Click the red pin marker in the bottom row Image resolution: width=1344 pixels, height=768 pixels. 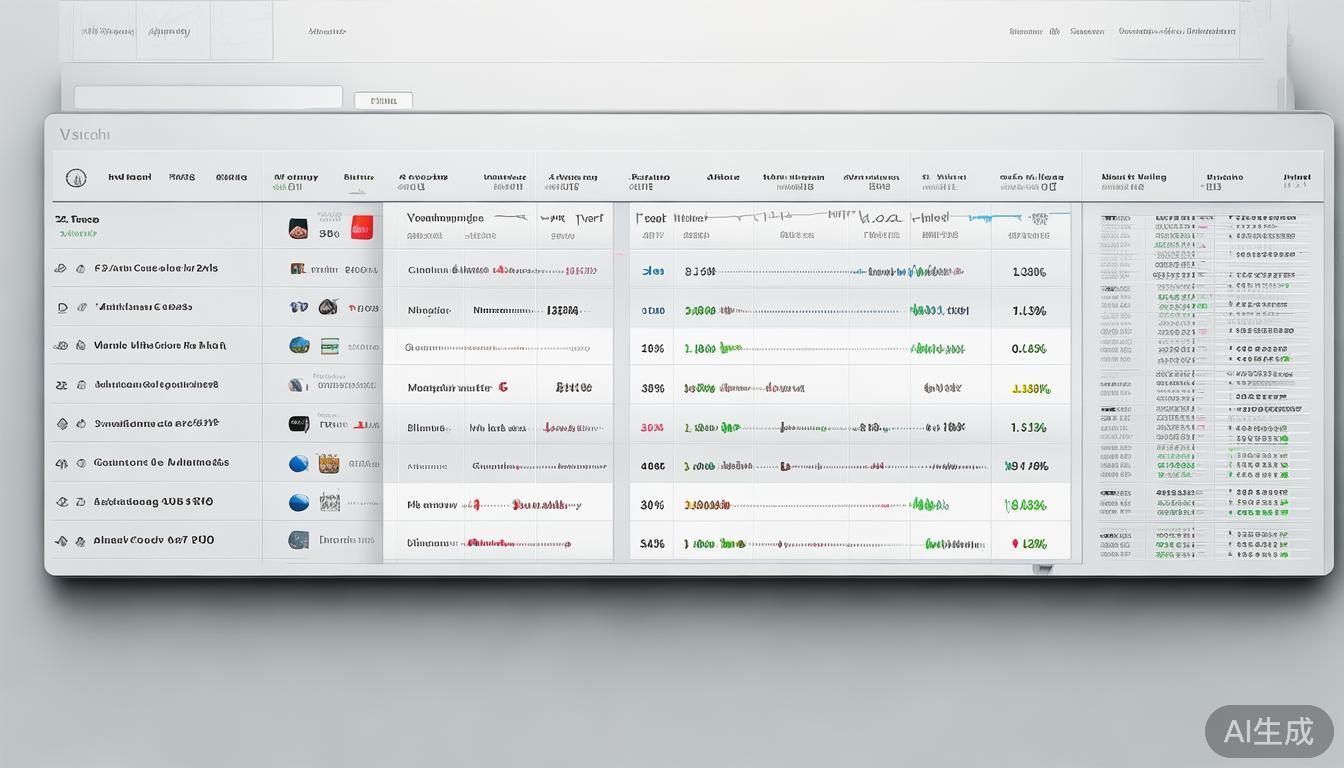1016,544
